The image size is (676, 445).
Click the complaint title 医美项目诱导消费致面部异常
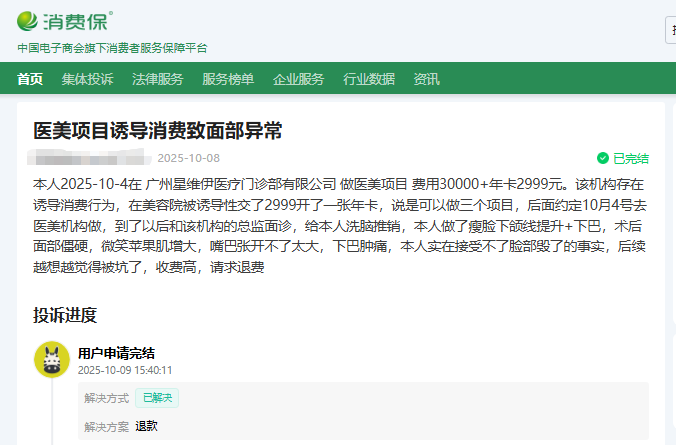click(x=158, y=130)
